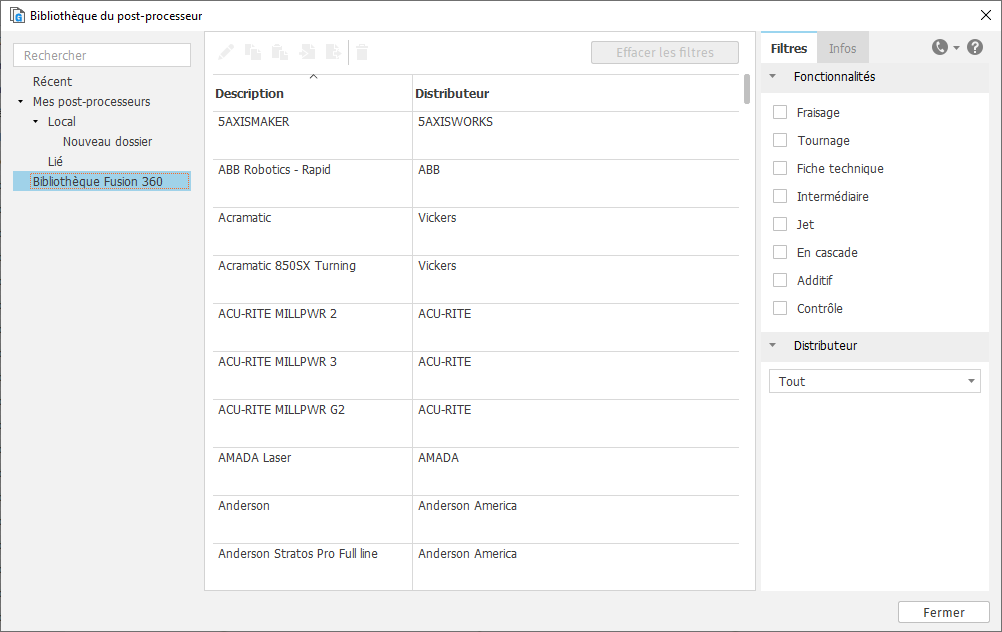Click the import post-processor icon

coord(307,52)
